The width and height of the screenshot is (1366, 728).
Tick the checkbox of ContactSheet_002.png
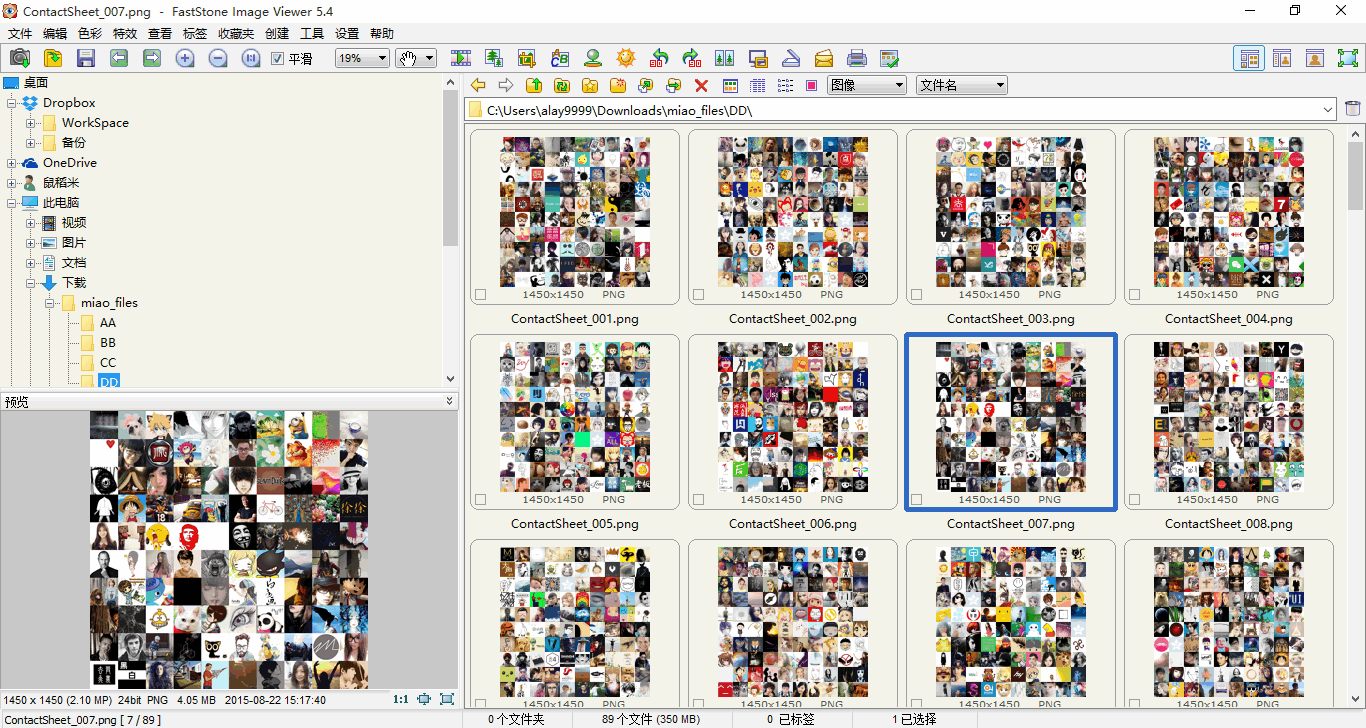pos(698,295)
